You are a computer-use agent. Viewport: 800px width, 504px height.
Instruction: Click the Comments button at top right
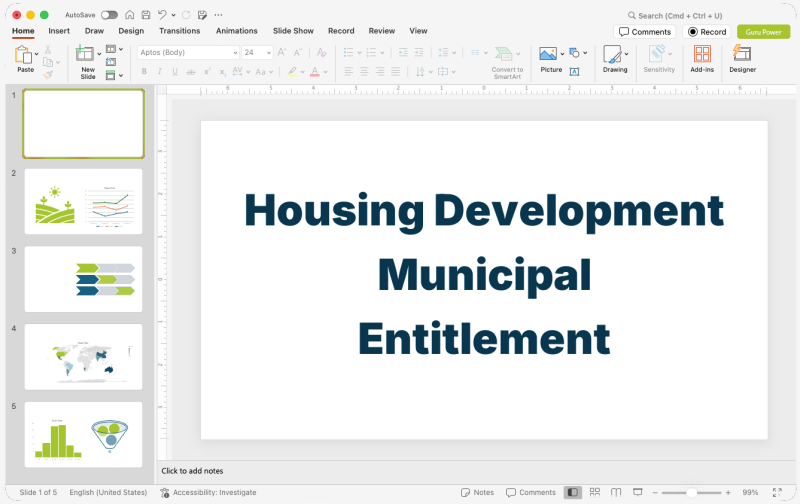click(645, 32)
